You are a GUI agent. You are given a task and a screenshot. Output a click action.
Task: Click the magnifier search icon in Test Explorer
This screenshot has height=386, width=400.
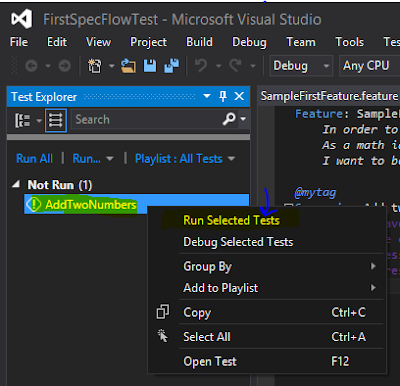tap(229, 119)
